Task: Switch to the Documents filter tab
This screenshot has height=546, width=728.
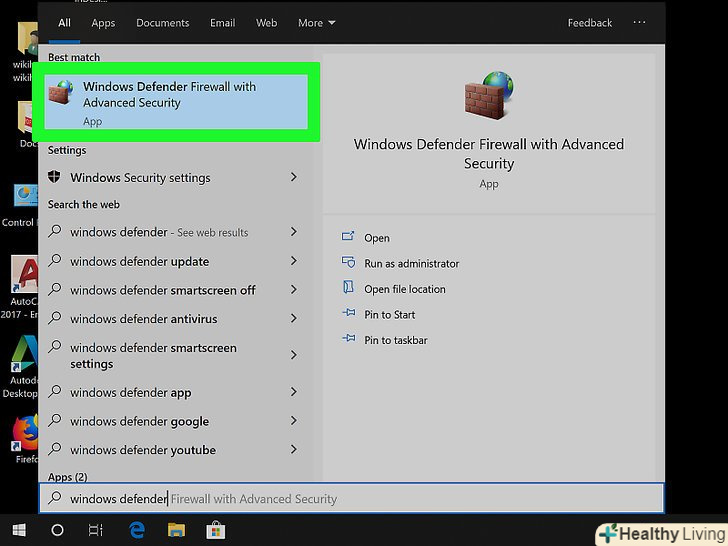Action: [x=162, y=23]
